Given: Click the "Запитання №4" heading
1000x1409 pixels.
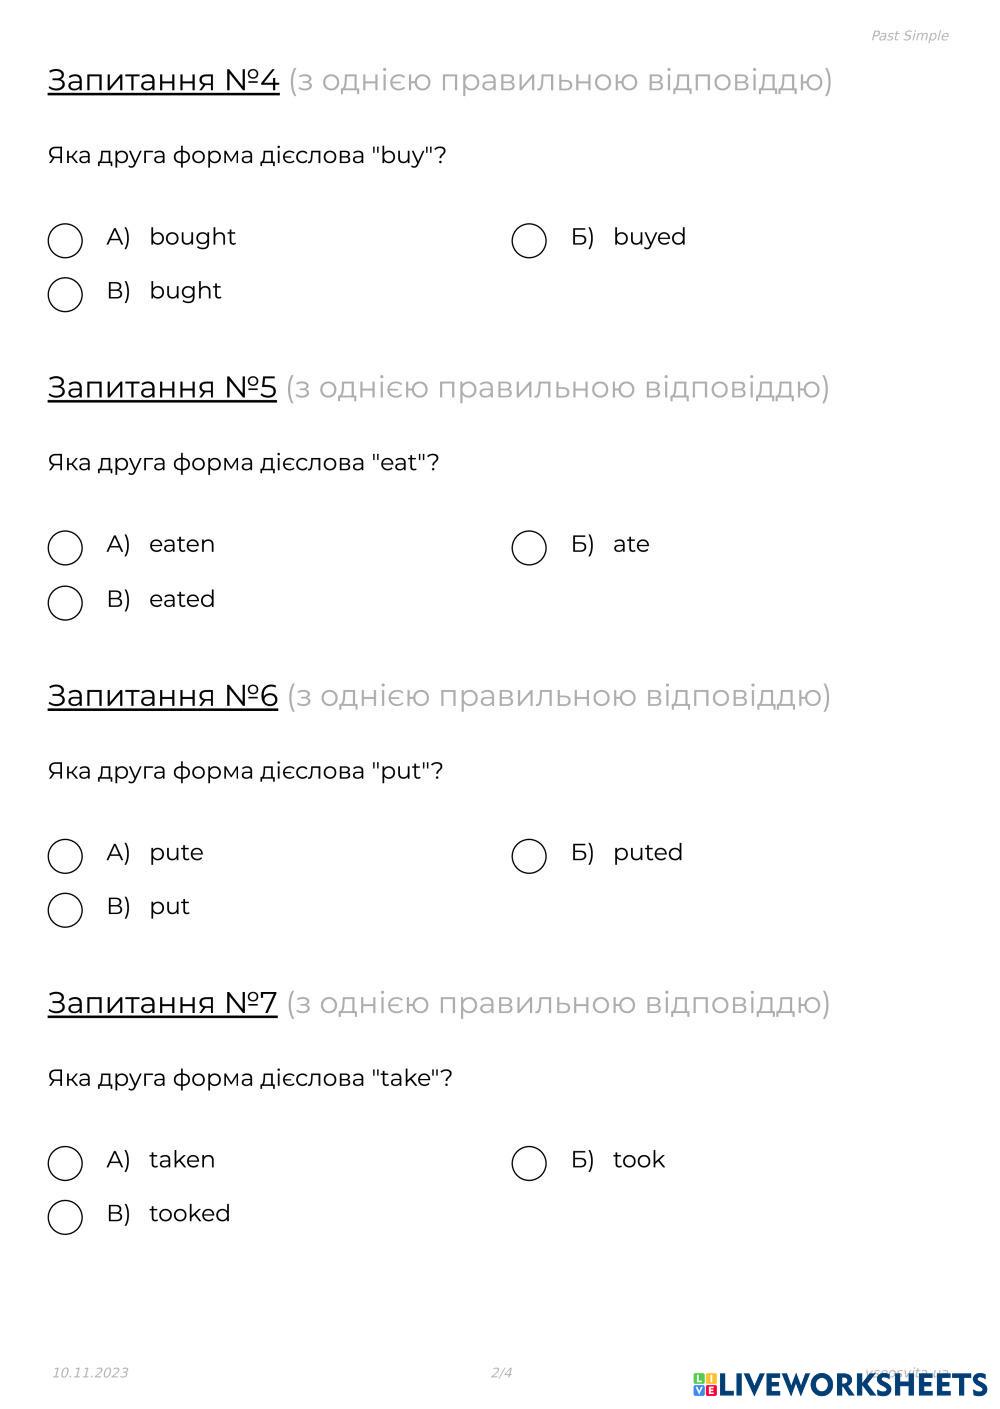Looking at the screenshot, I should click(163, 80).
